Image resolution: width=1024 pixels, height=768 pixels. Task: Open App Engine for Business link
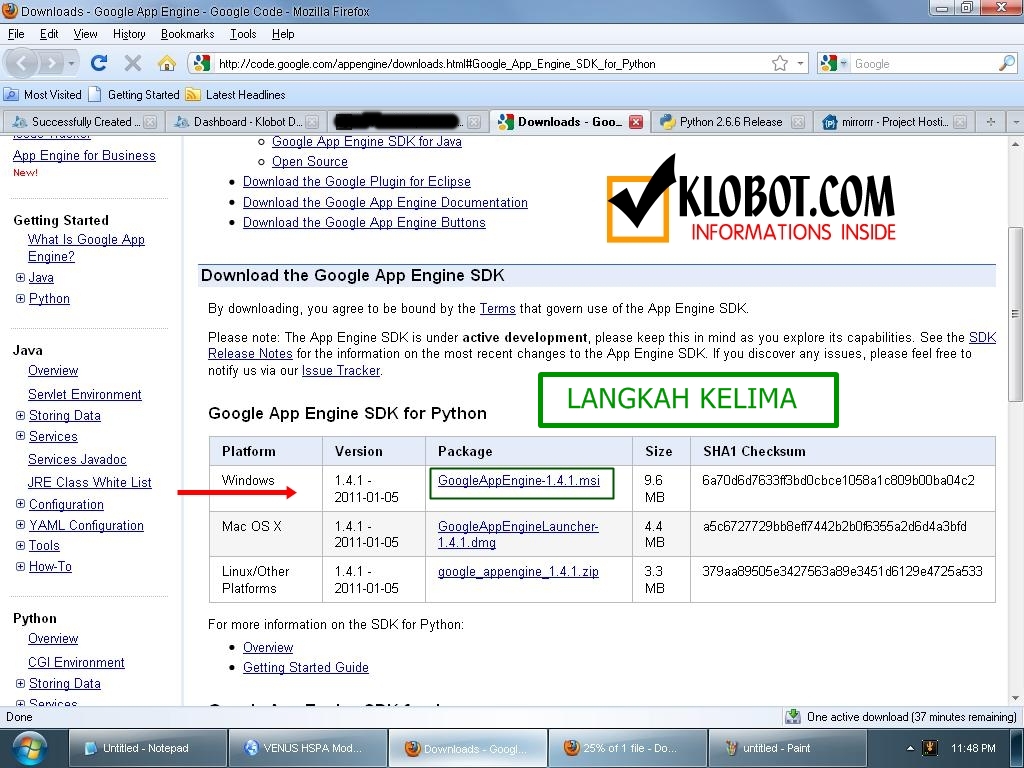point(84,155)
